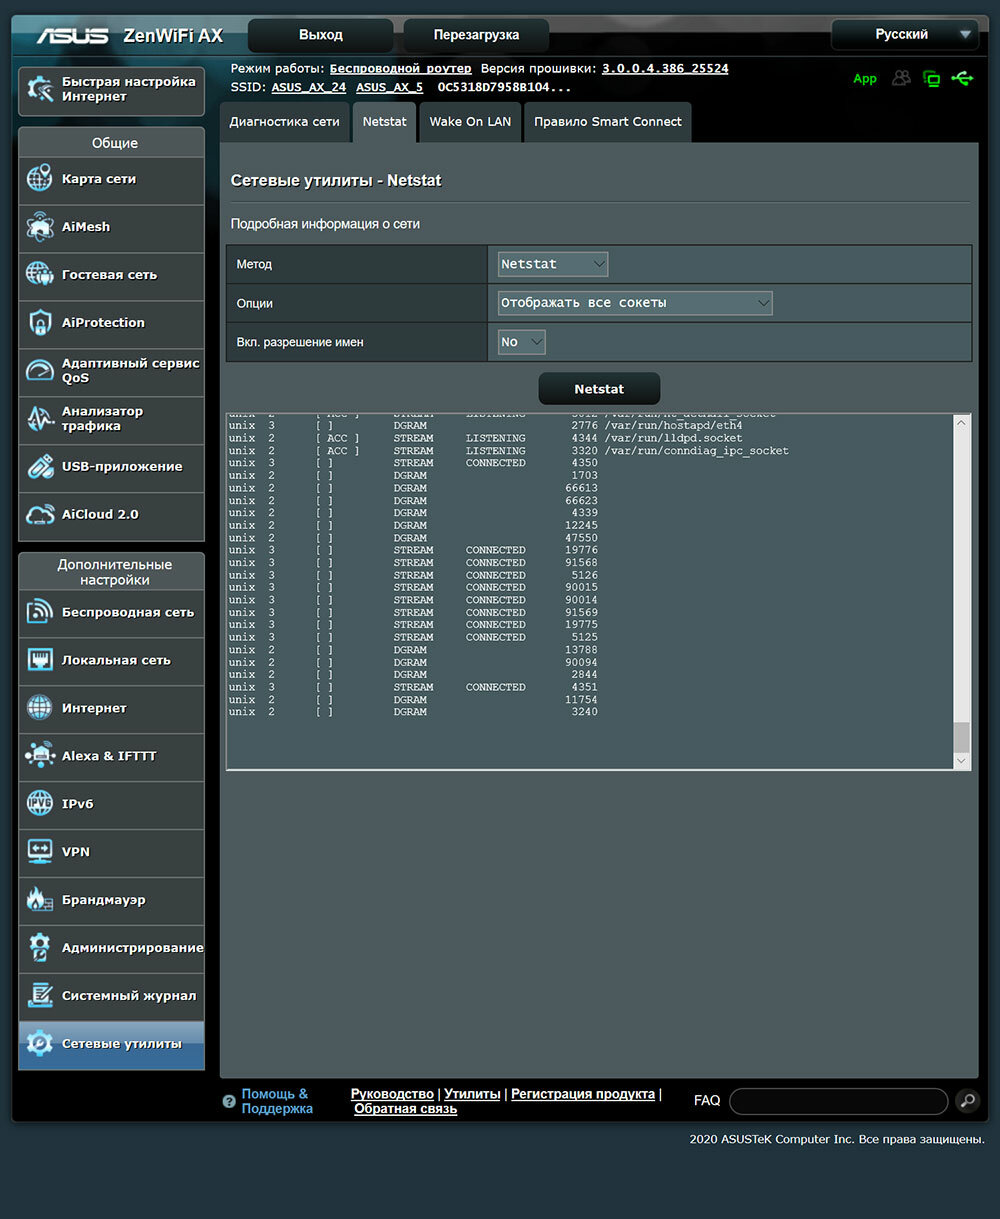Open the Руководство manual link
The image size is (1000, 1219).
[392, 1094]
